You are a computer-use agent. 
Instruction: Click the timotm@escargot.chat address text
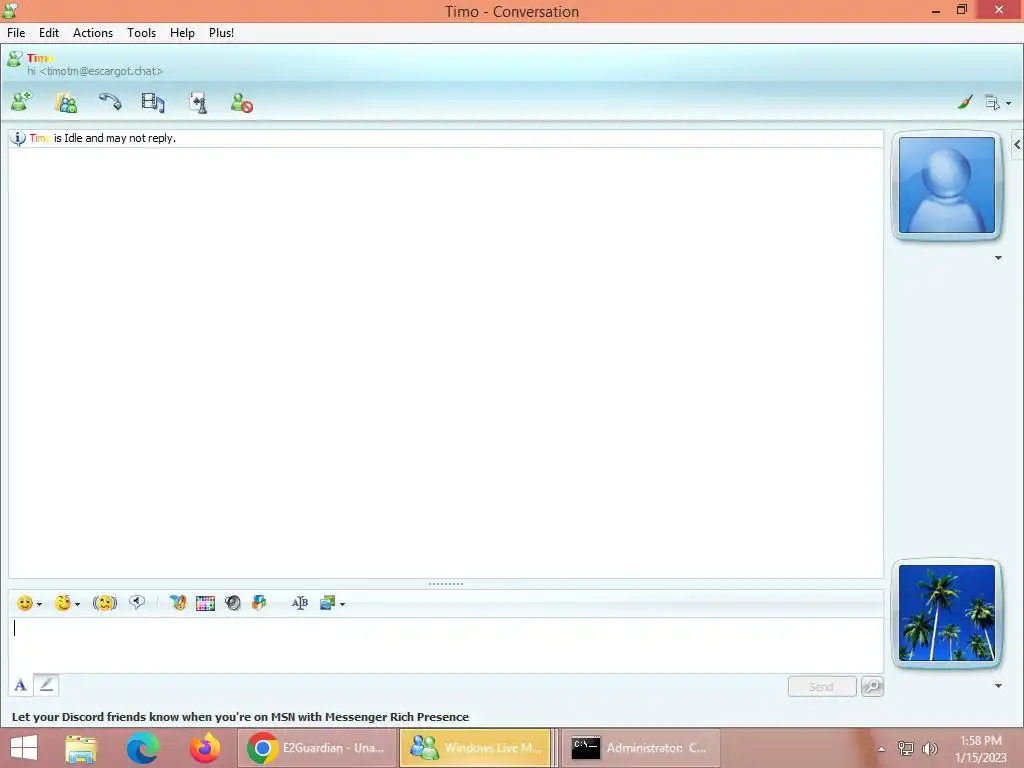101,71
